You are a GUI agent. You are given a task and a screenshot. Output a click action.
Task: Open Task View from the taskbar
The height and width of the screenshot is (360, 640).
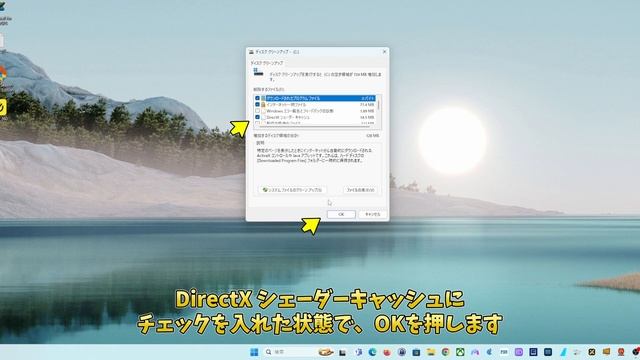[342, 352]
